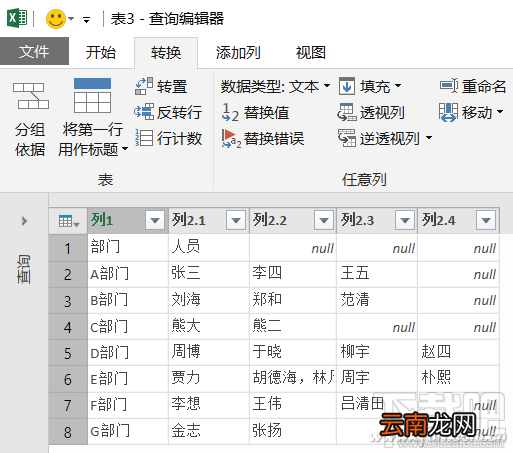Open the 列2.2 column filter dropdown
513x453 pixels.
coord(324,220)
